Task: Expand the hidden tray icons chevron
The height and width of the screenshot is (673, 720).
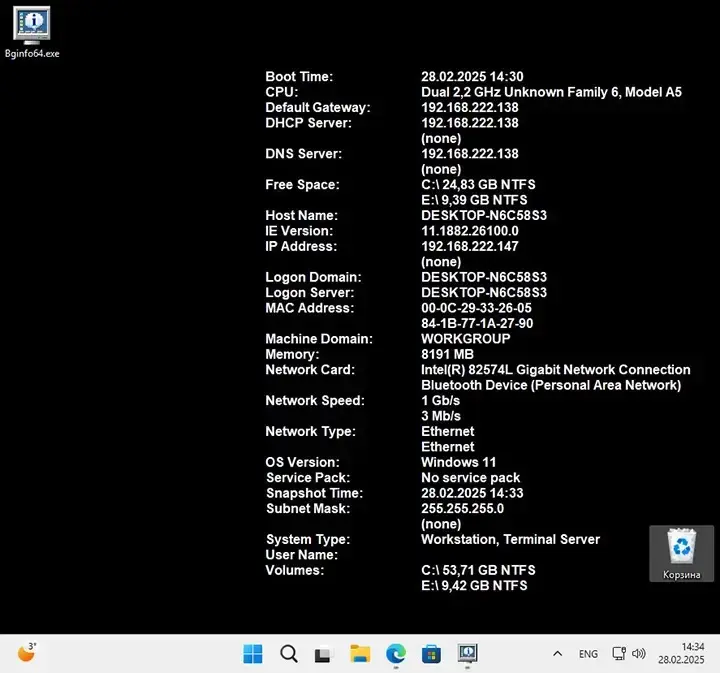Action: tap(557, 654)
